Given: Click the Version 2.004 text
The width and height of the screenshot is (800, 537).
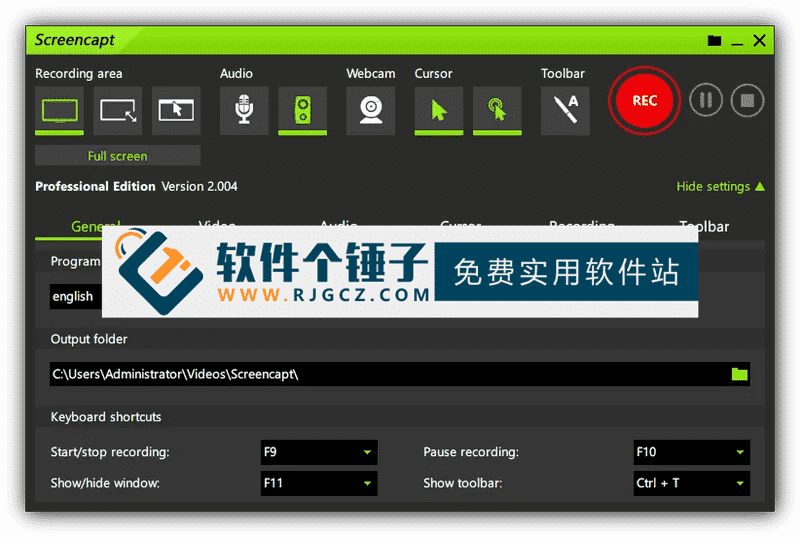Looking at the screenshot, I should click(199, 187).
